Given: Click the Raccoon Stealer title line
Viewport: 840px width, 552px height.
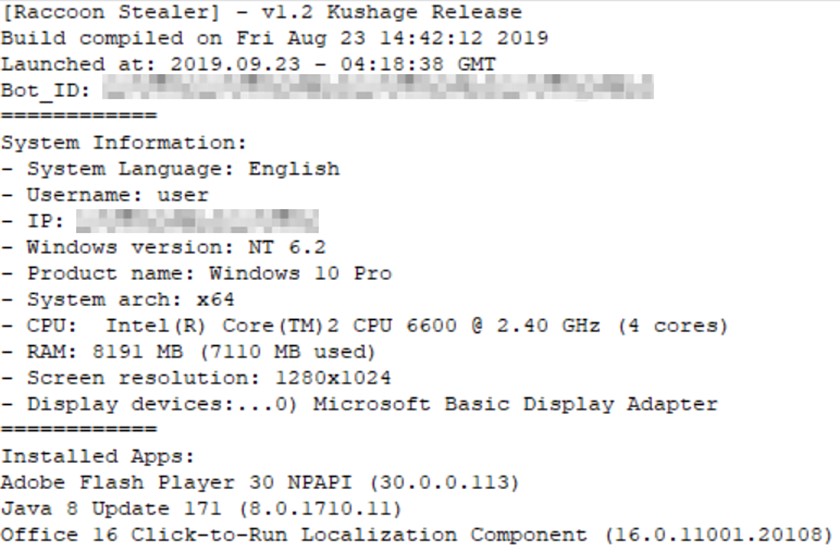Looking at the screenshot, I should coord(261,13).
